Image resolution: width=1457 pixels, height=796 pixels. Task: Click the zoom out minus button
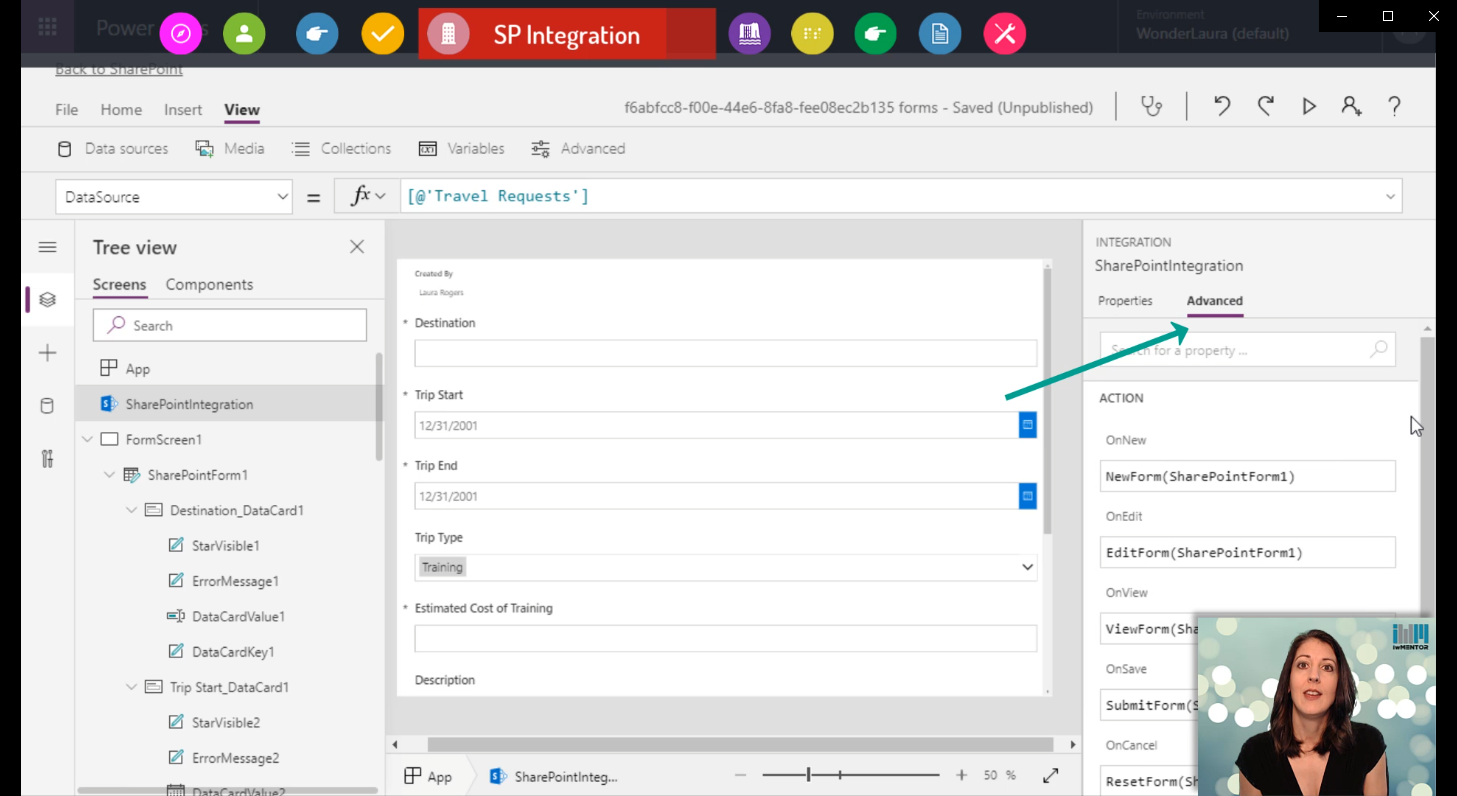740,775
